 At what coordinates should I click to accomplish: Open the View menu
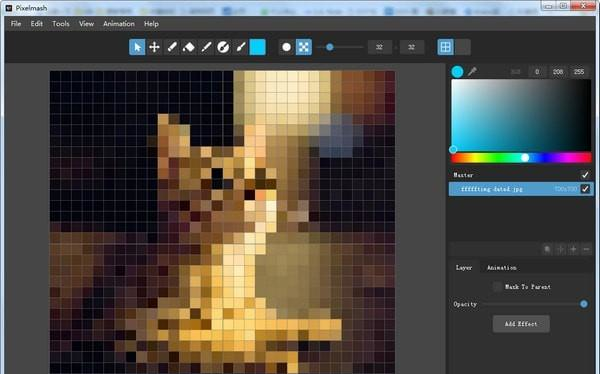pos(86,24)
